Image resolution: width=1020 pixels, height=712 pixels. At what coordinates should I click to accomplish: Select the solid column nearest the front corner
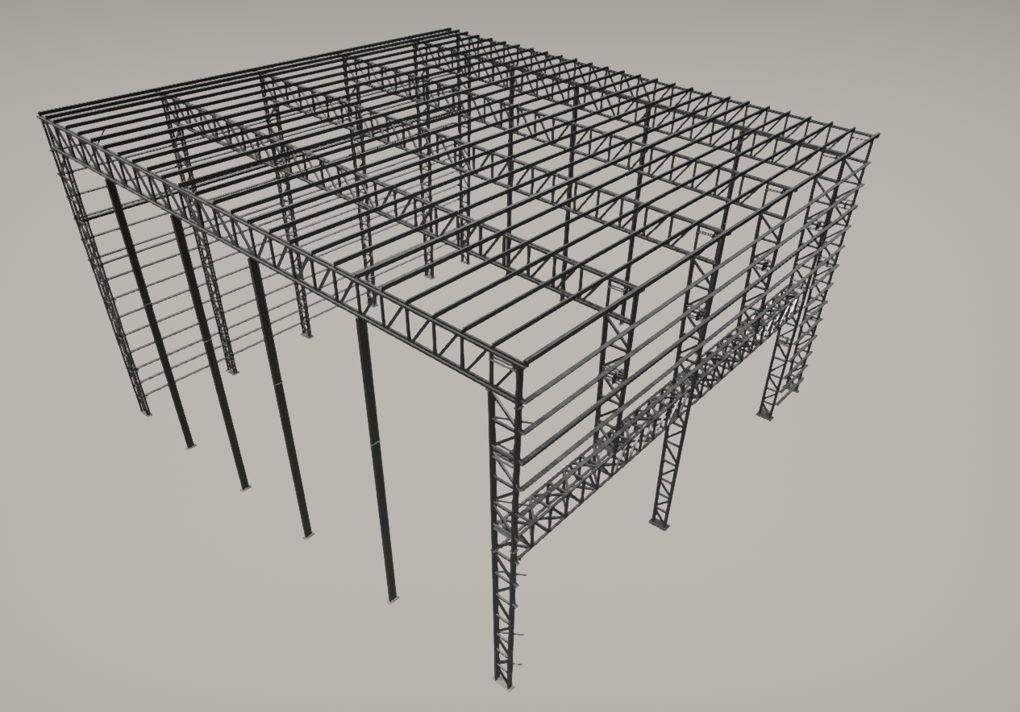coord(377,460)
